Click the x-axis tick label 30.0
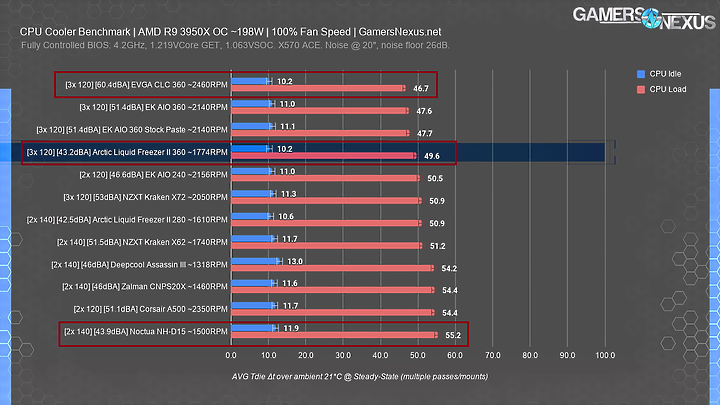 point(343,355)
